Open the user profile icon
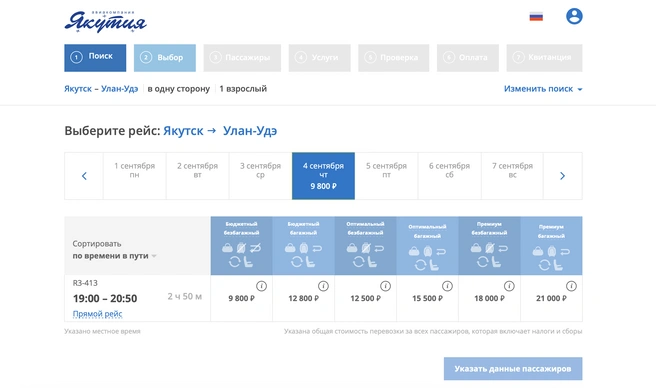 click(574, 16)
